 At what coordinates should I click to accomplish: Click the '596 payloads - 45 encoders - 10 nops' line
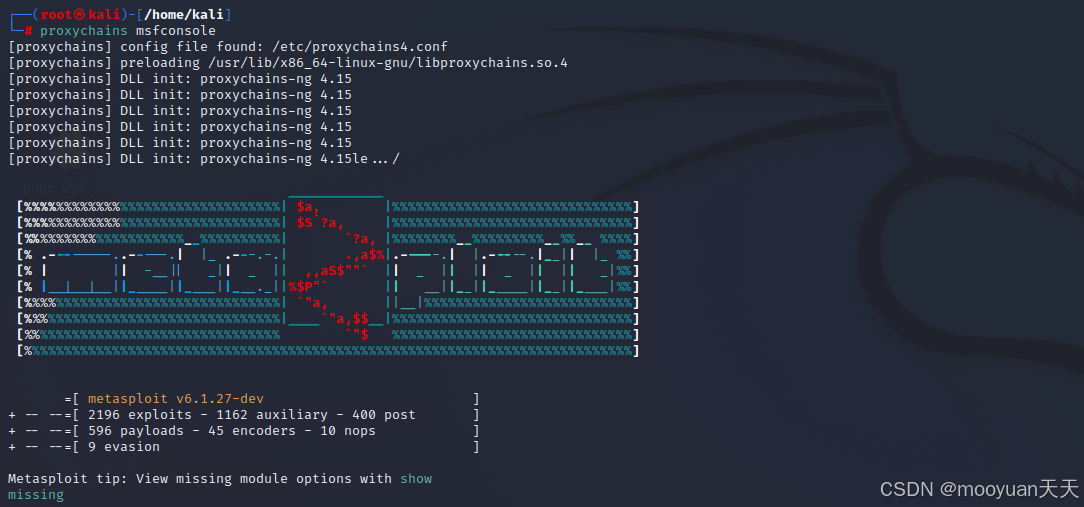coord(232,430)
